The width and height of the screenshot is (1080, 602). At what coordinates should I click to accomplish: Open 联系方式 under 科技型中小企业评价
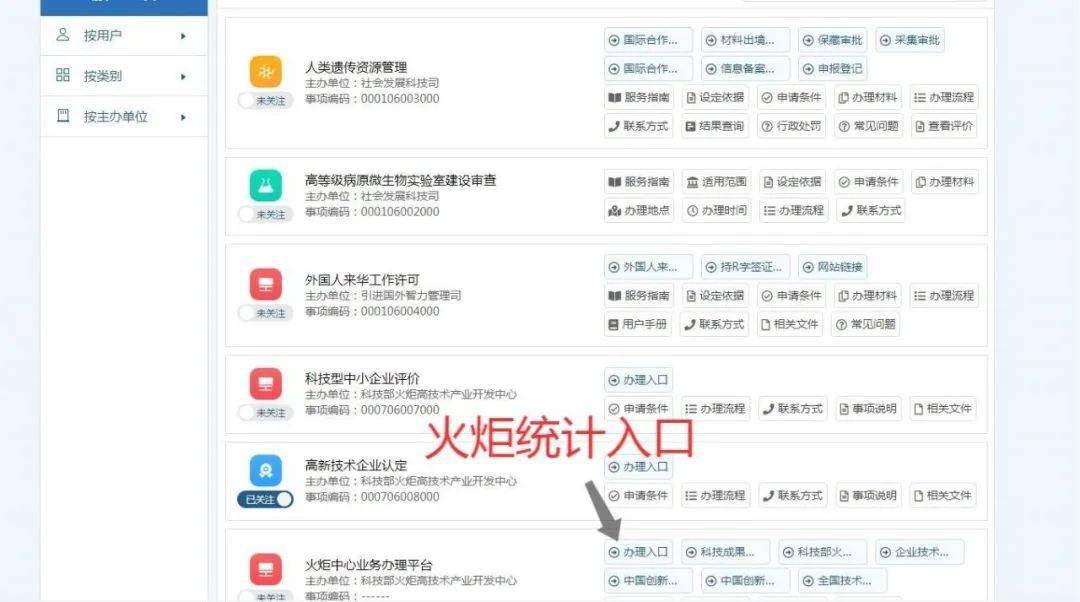793,408
